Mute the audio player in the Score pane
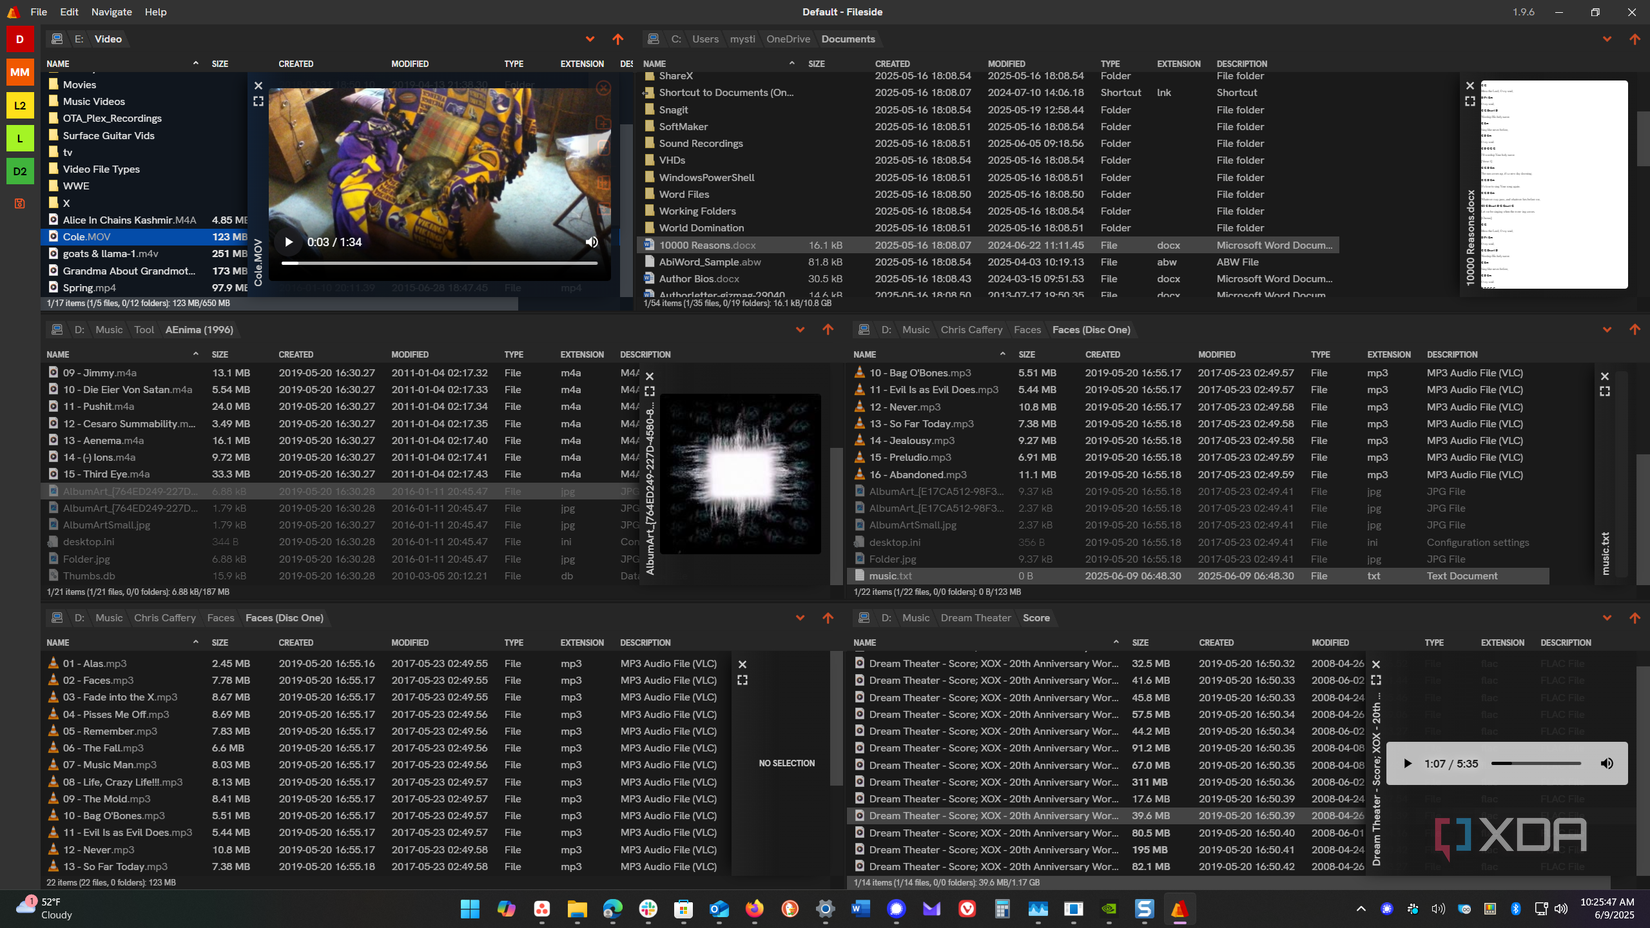1650x928 pixels. click(x=1607, y=763)
